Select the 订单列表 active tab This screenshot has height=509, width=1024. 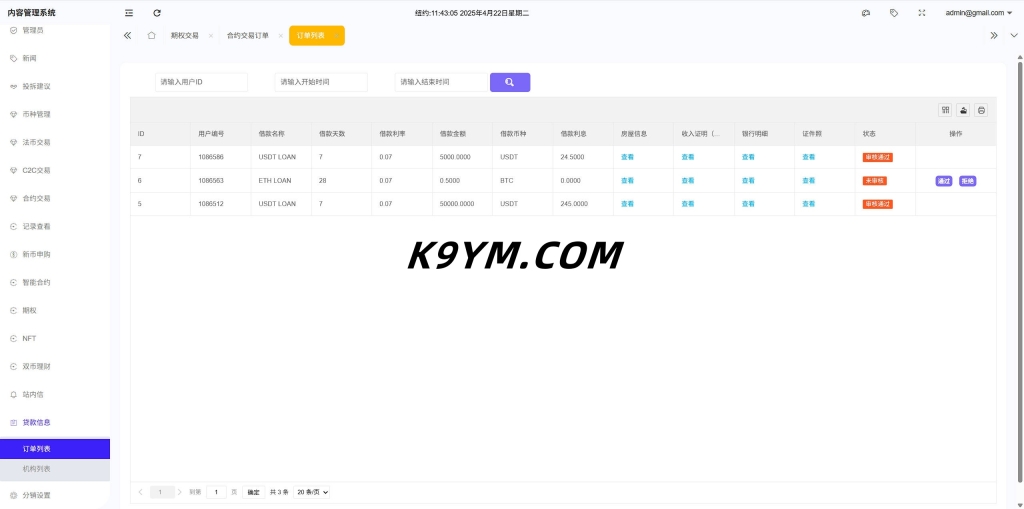(x=317, y=35)
